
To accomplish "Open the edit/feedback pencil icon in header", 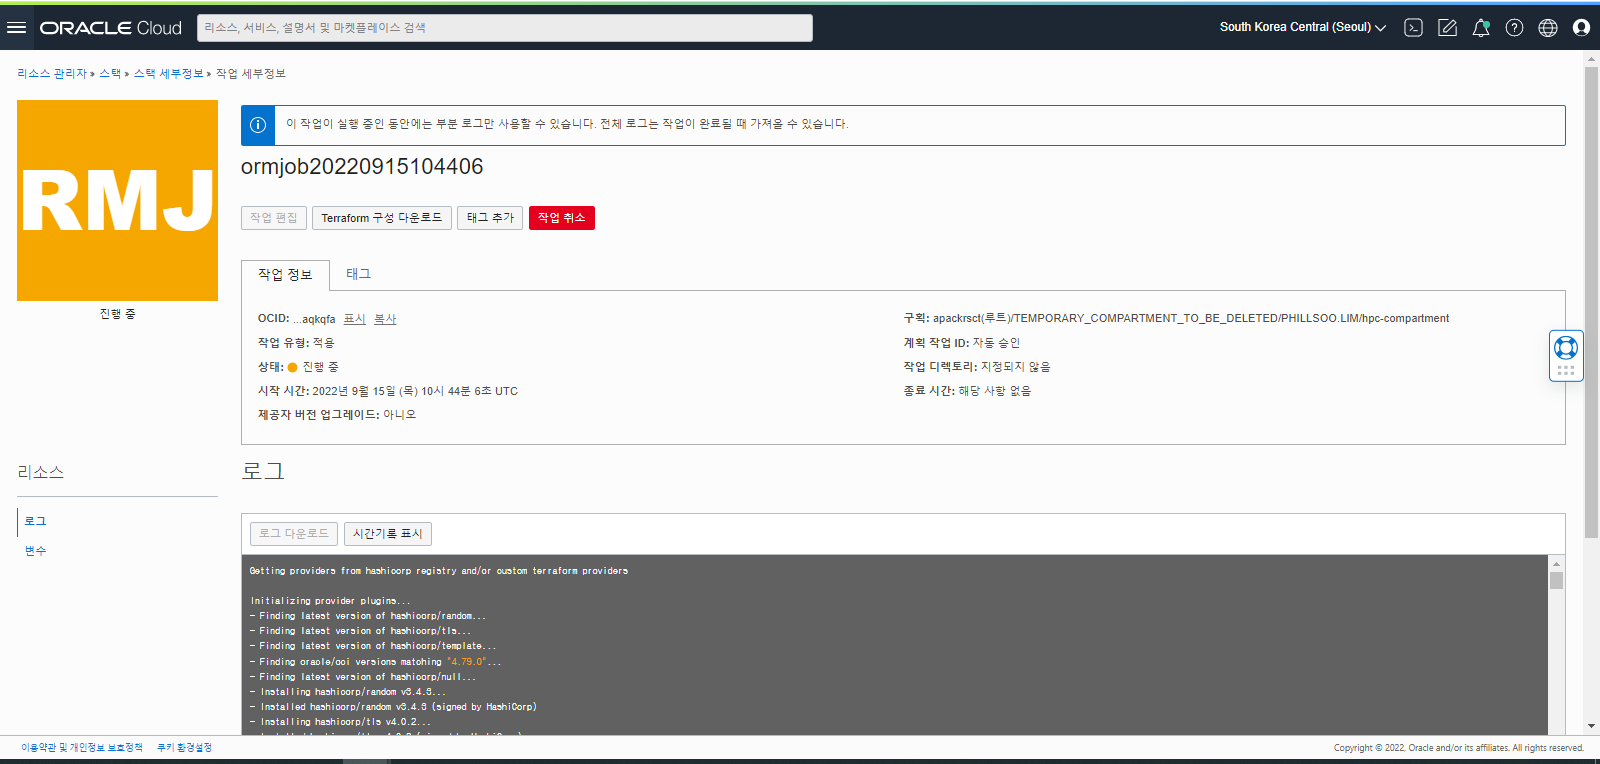I will point(1447,28).
